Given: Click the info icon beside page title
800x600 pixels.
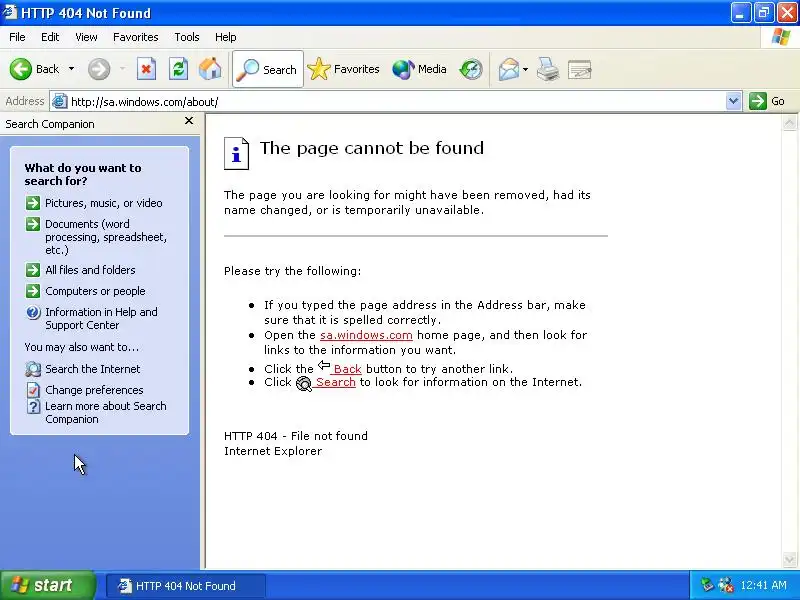Looking at the screenshot, I should pos(236,154).
